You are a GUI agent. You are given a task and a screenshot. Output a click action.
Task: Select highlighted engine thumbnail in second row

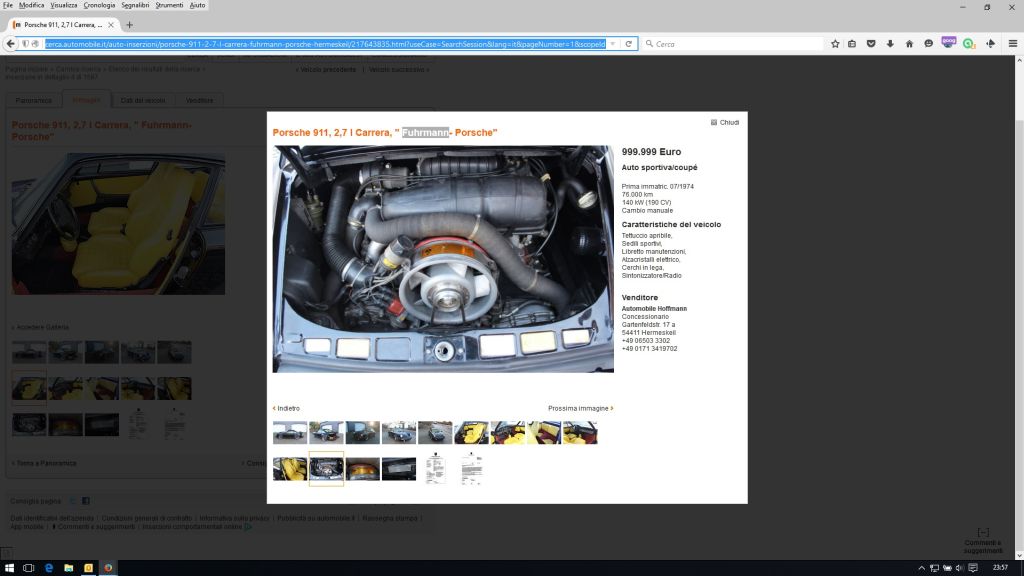tap(326, 469)
